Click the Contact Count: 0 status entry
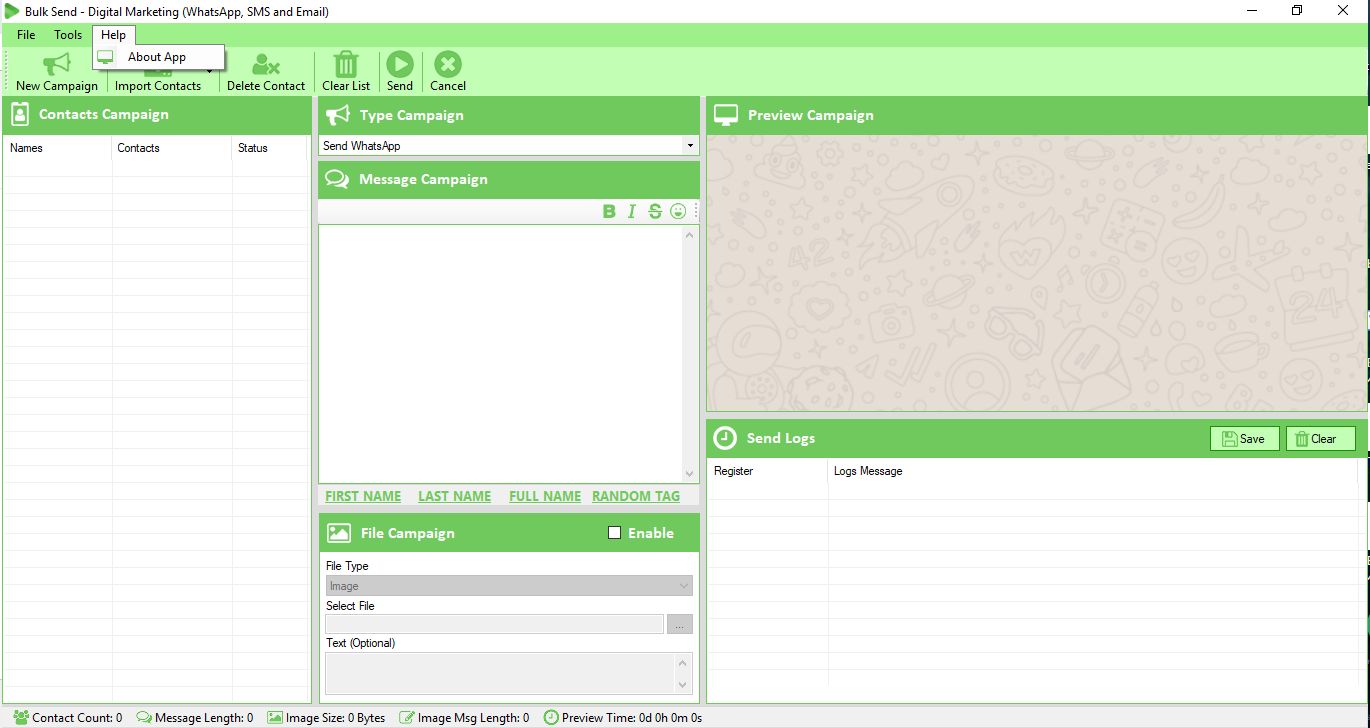The image size is (1370, 728). point(68,718)
